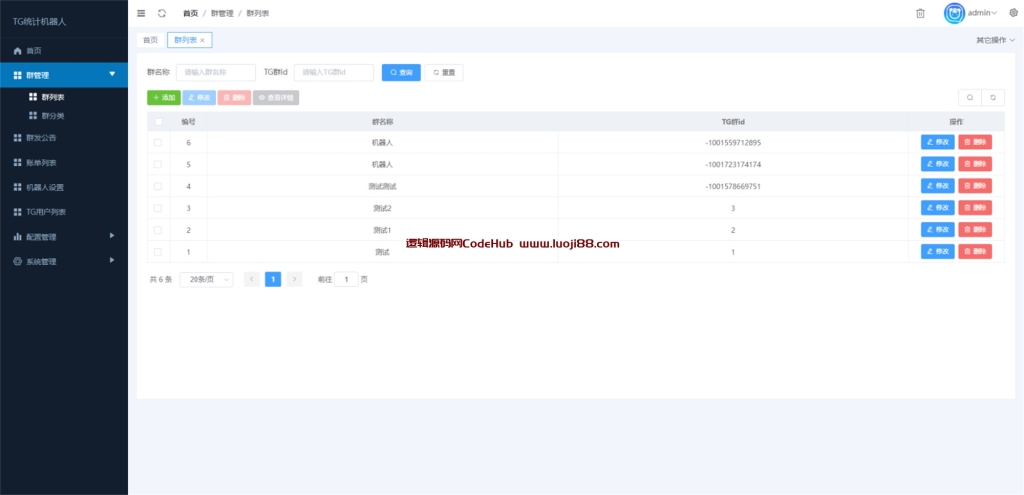Go to the next page arrow
The height and width of the screenshot is (495, 1024).
click(295, 279)
